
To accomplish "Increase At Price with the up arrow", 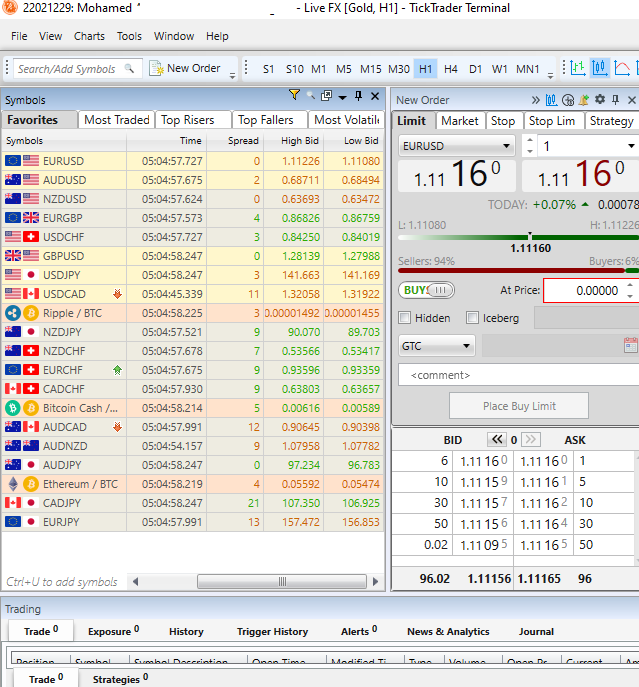I will coord(630,285).
